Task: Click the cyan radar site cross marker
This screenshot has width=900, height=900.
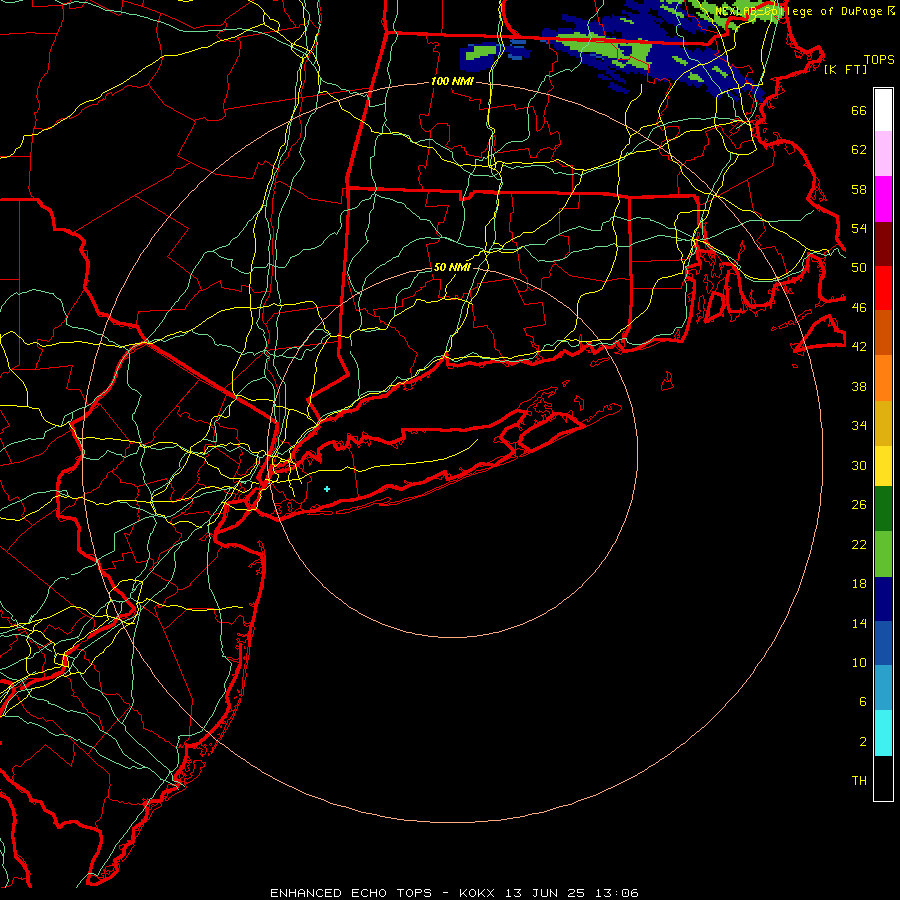Action: 327,489
